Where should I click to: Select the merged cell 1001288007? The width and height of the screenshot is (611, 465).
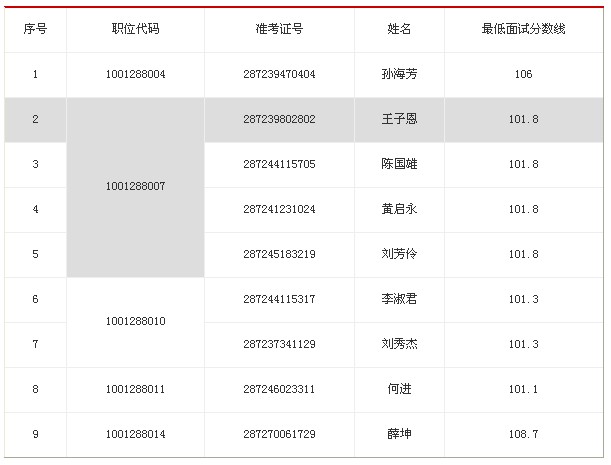click(135, 187)
